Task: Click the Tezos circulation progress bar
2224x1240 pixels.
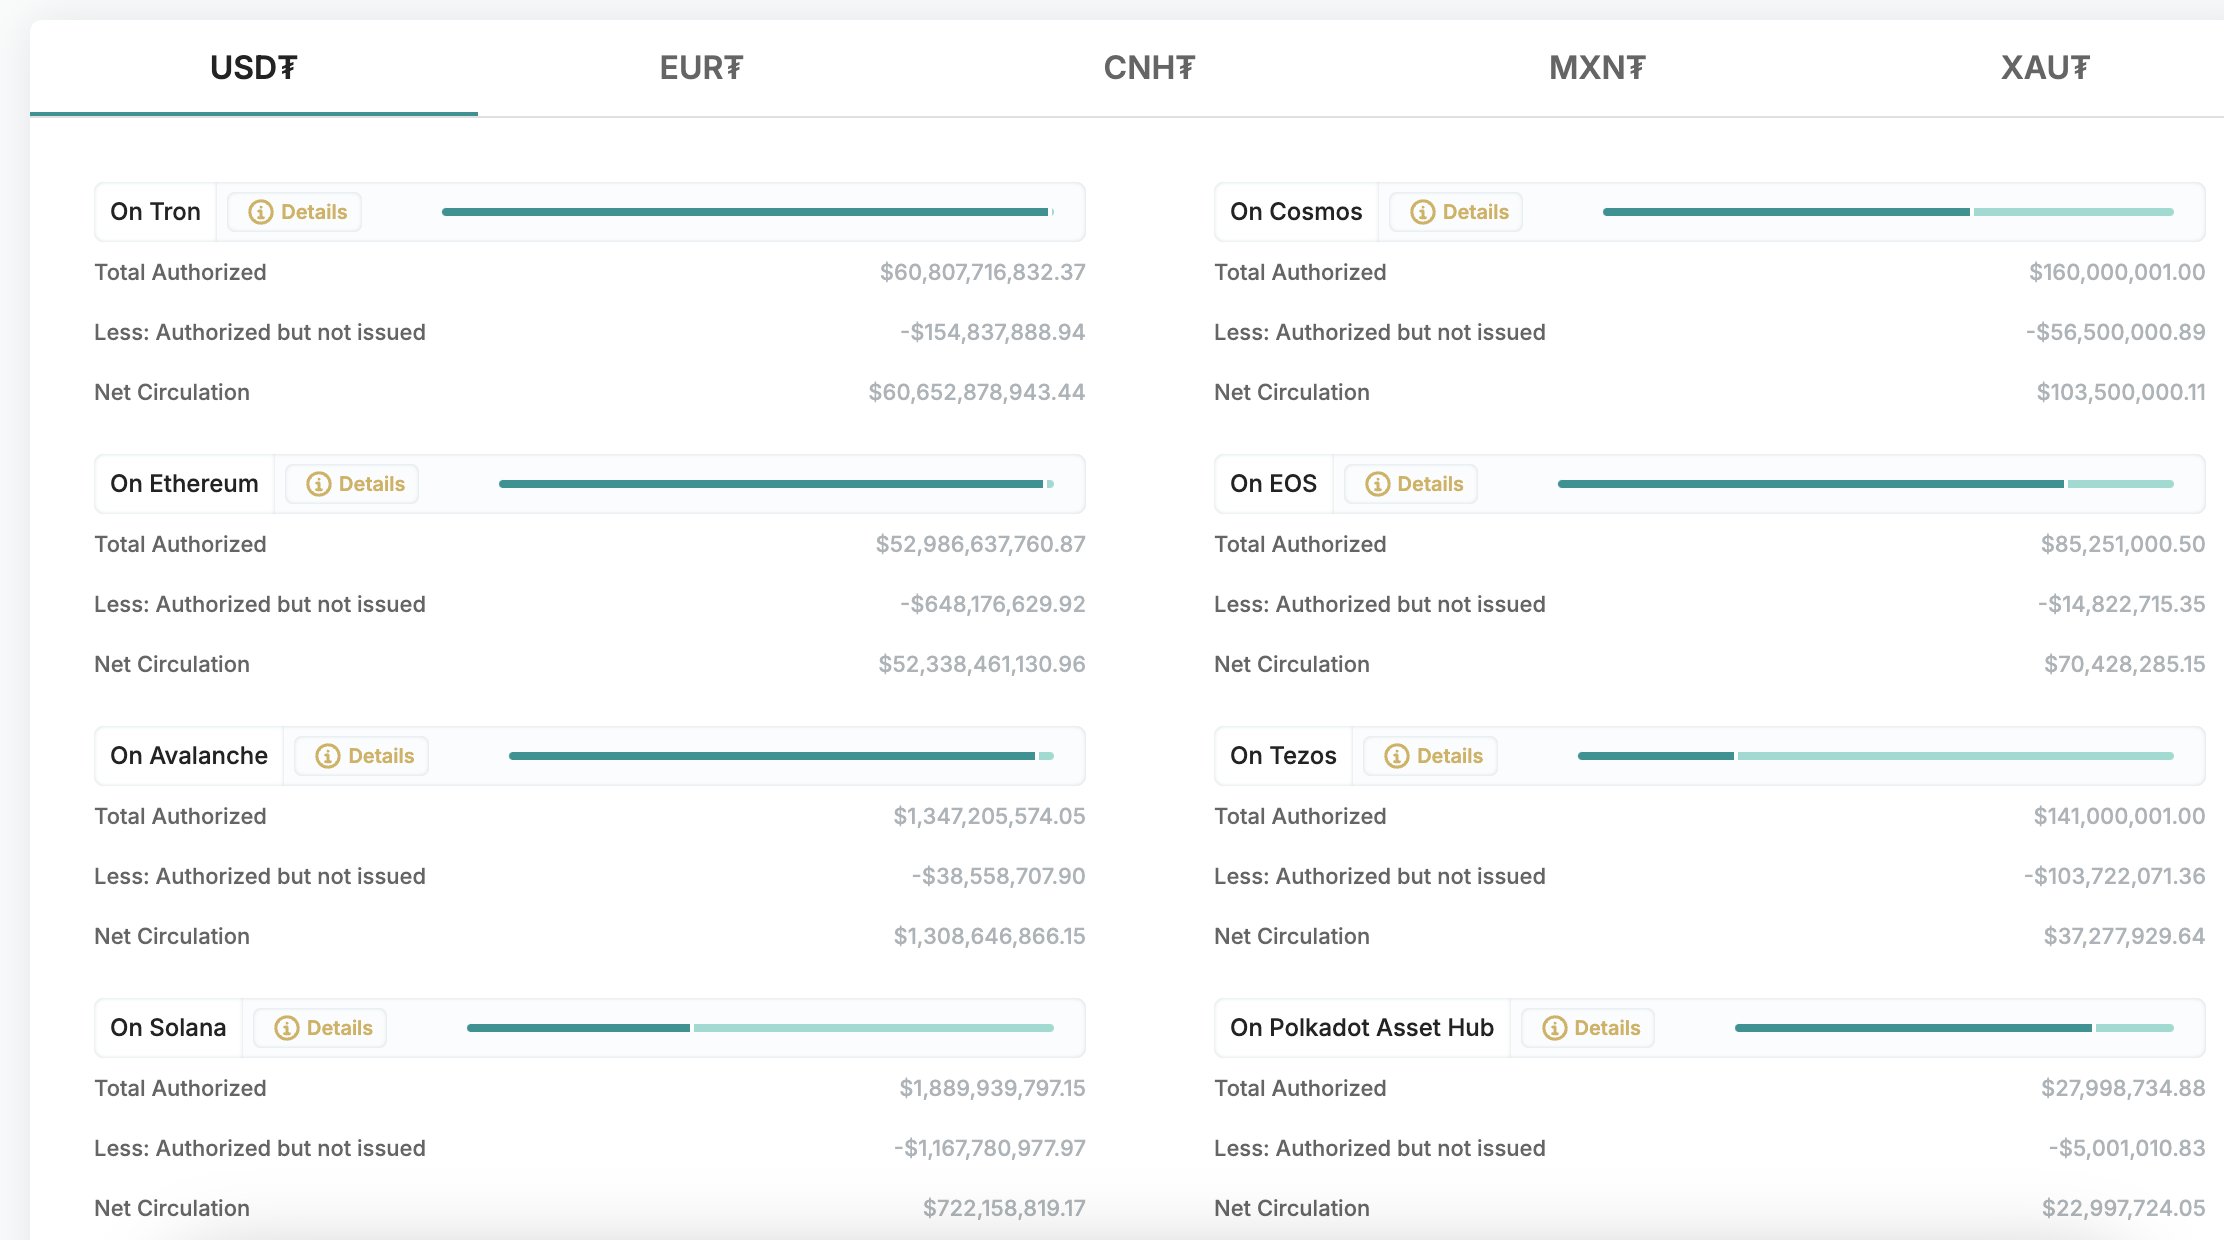Action: coord(1876,756)
